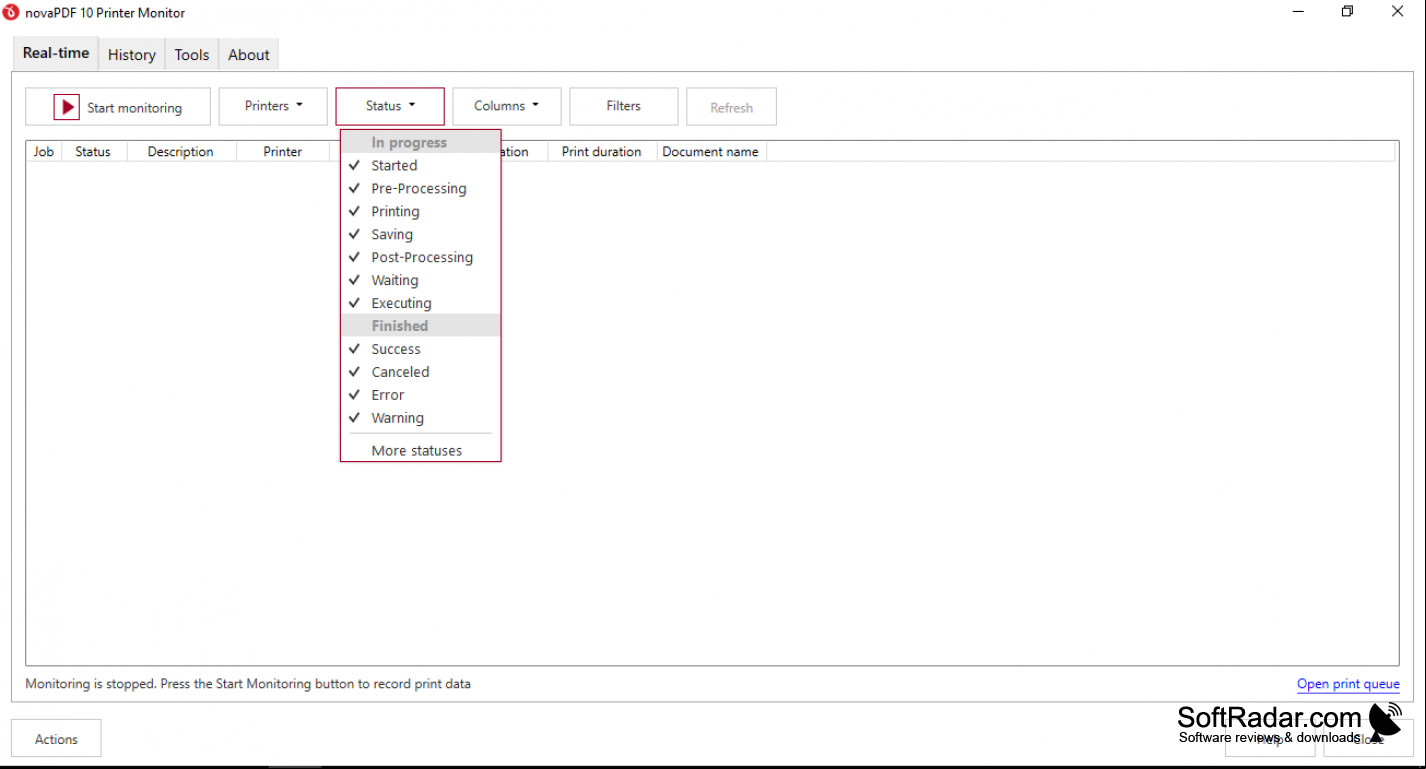Click the Filters button
This screenshot has width=1426, height=769.
[x=624, y=106]
